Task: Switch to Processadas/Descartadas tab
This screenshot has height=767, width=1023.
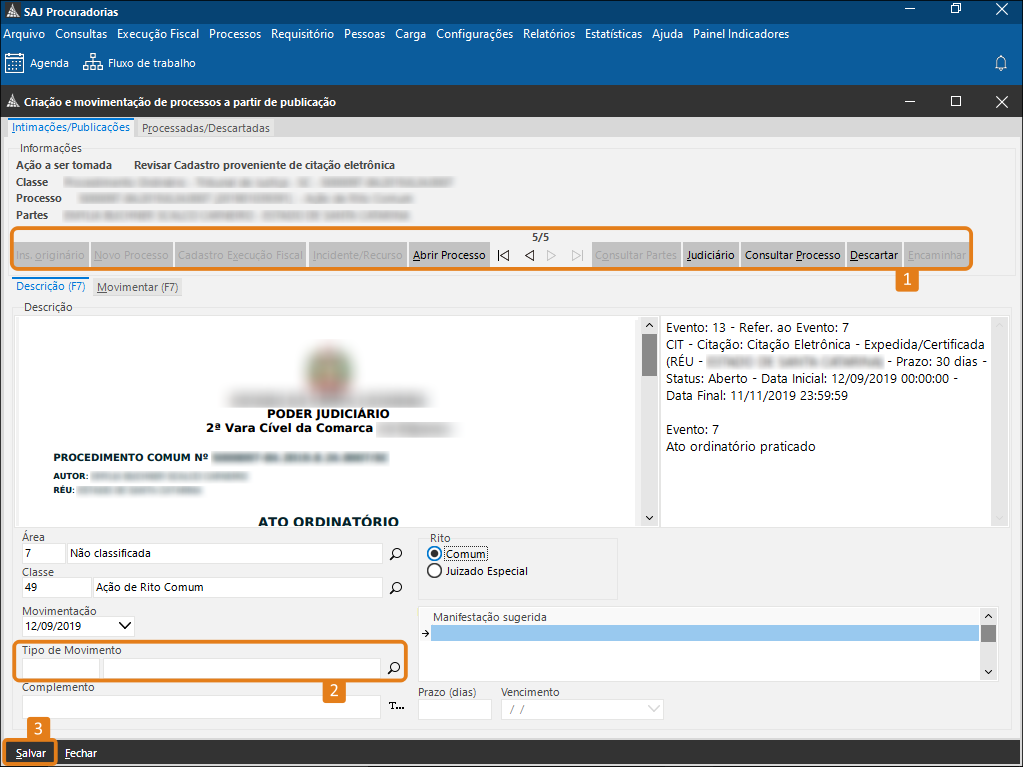Action: 206,128
